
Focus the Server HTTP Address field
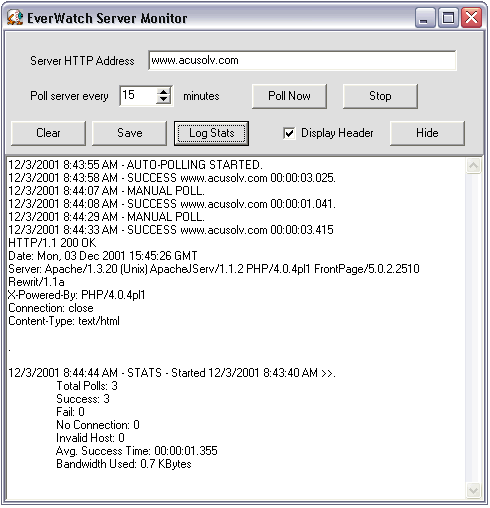302,61
